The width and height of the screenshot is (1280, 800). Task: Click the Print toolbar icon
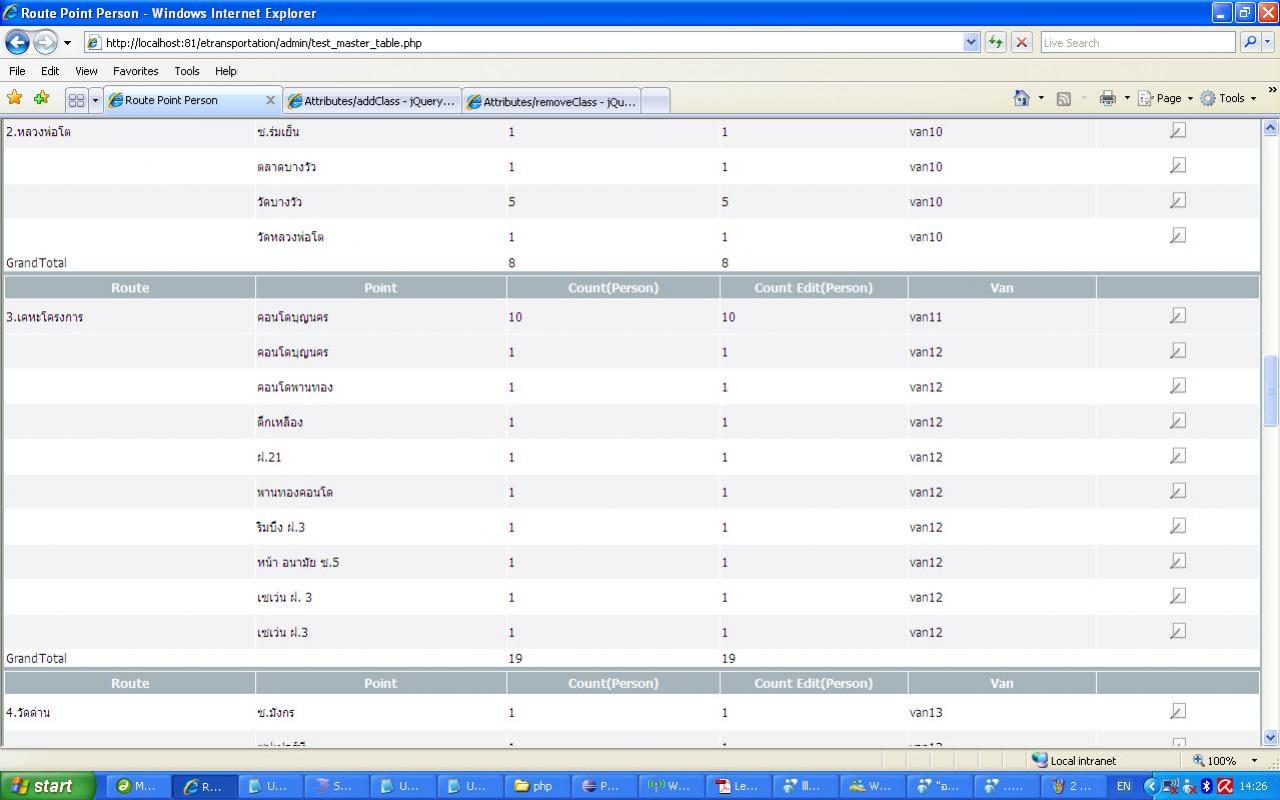coord(1107,98)
